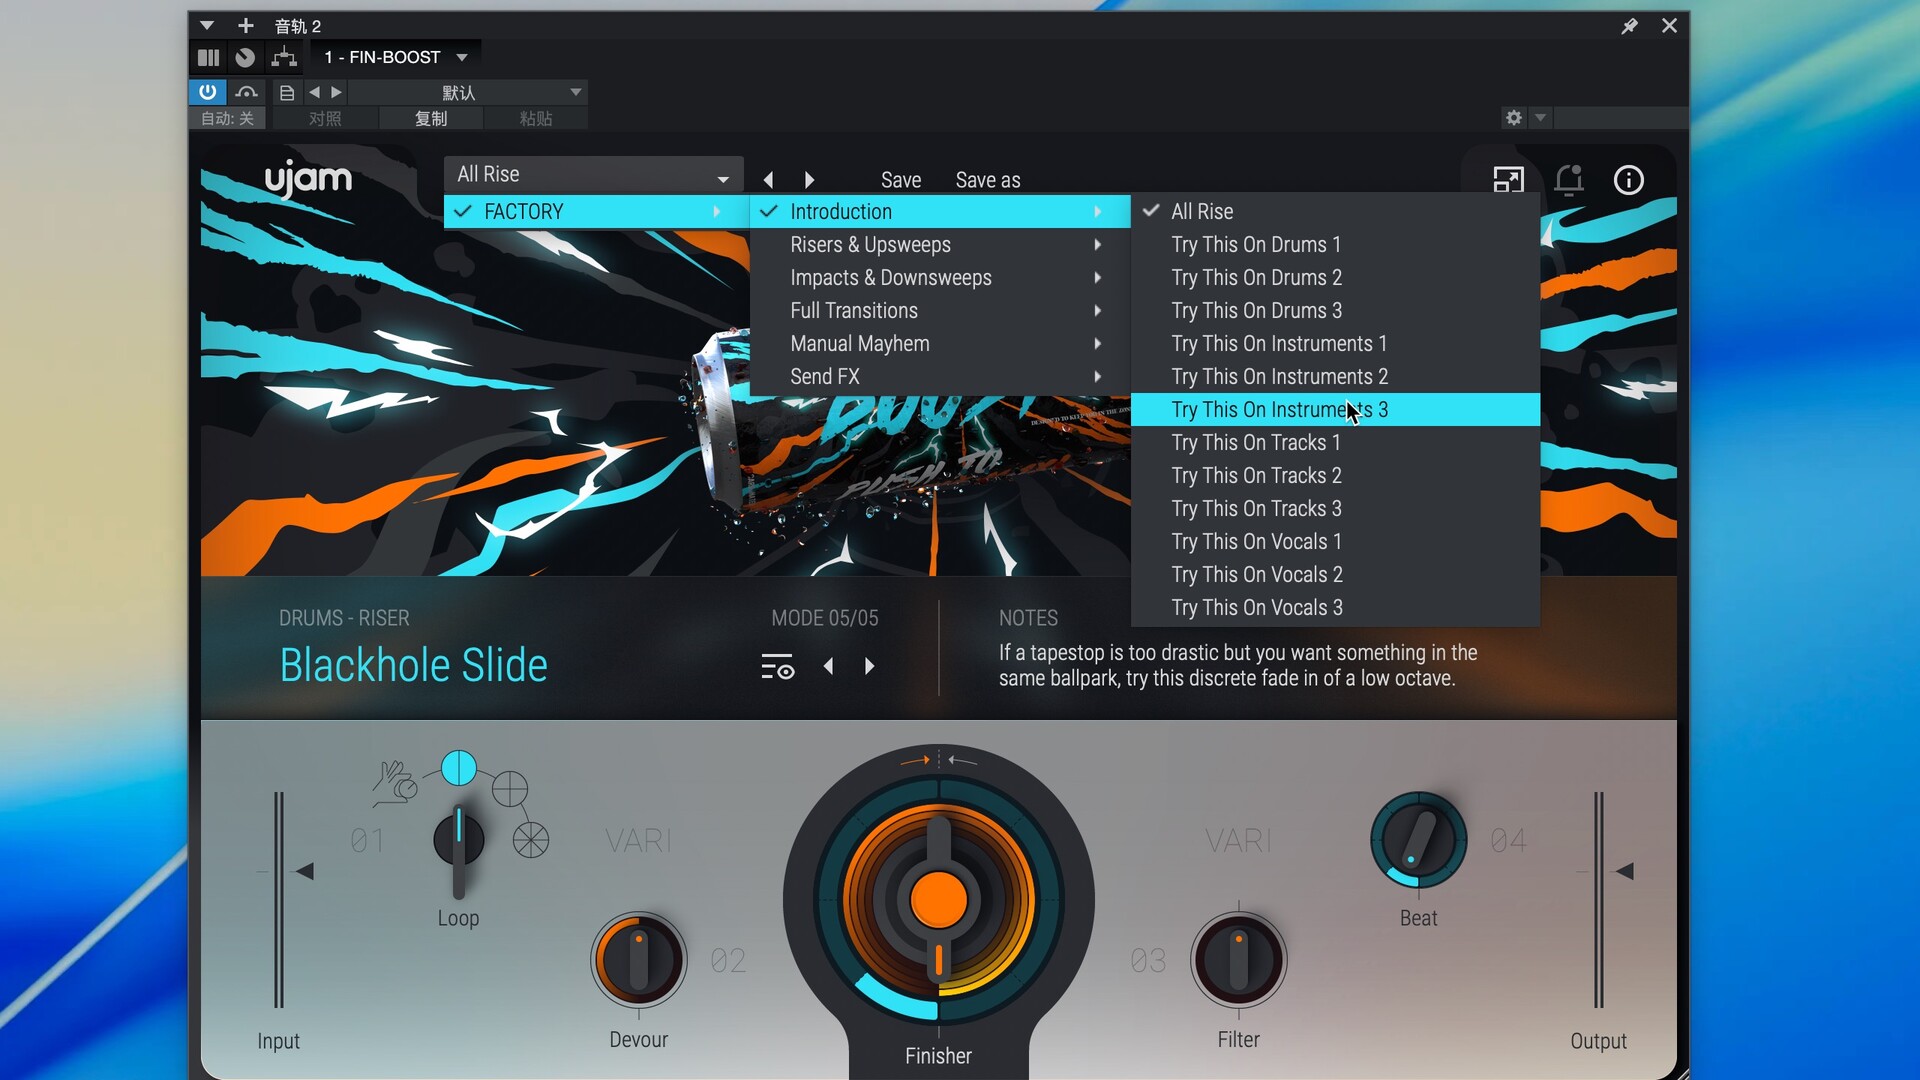Open the Full Transitions category
The width and height of the screenshot is (1920, 1080).
939,310
